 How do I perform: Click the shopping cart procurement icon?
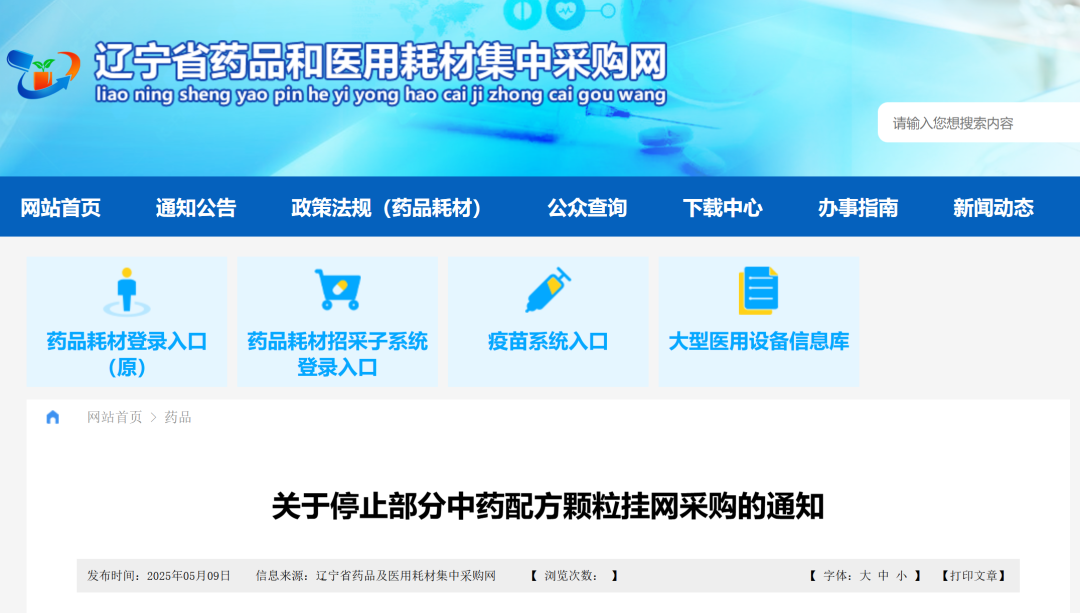(x=338, y=290)
